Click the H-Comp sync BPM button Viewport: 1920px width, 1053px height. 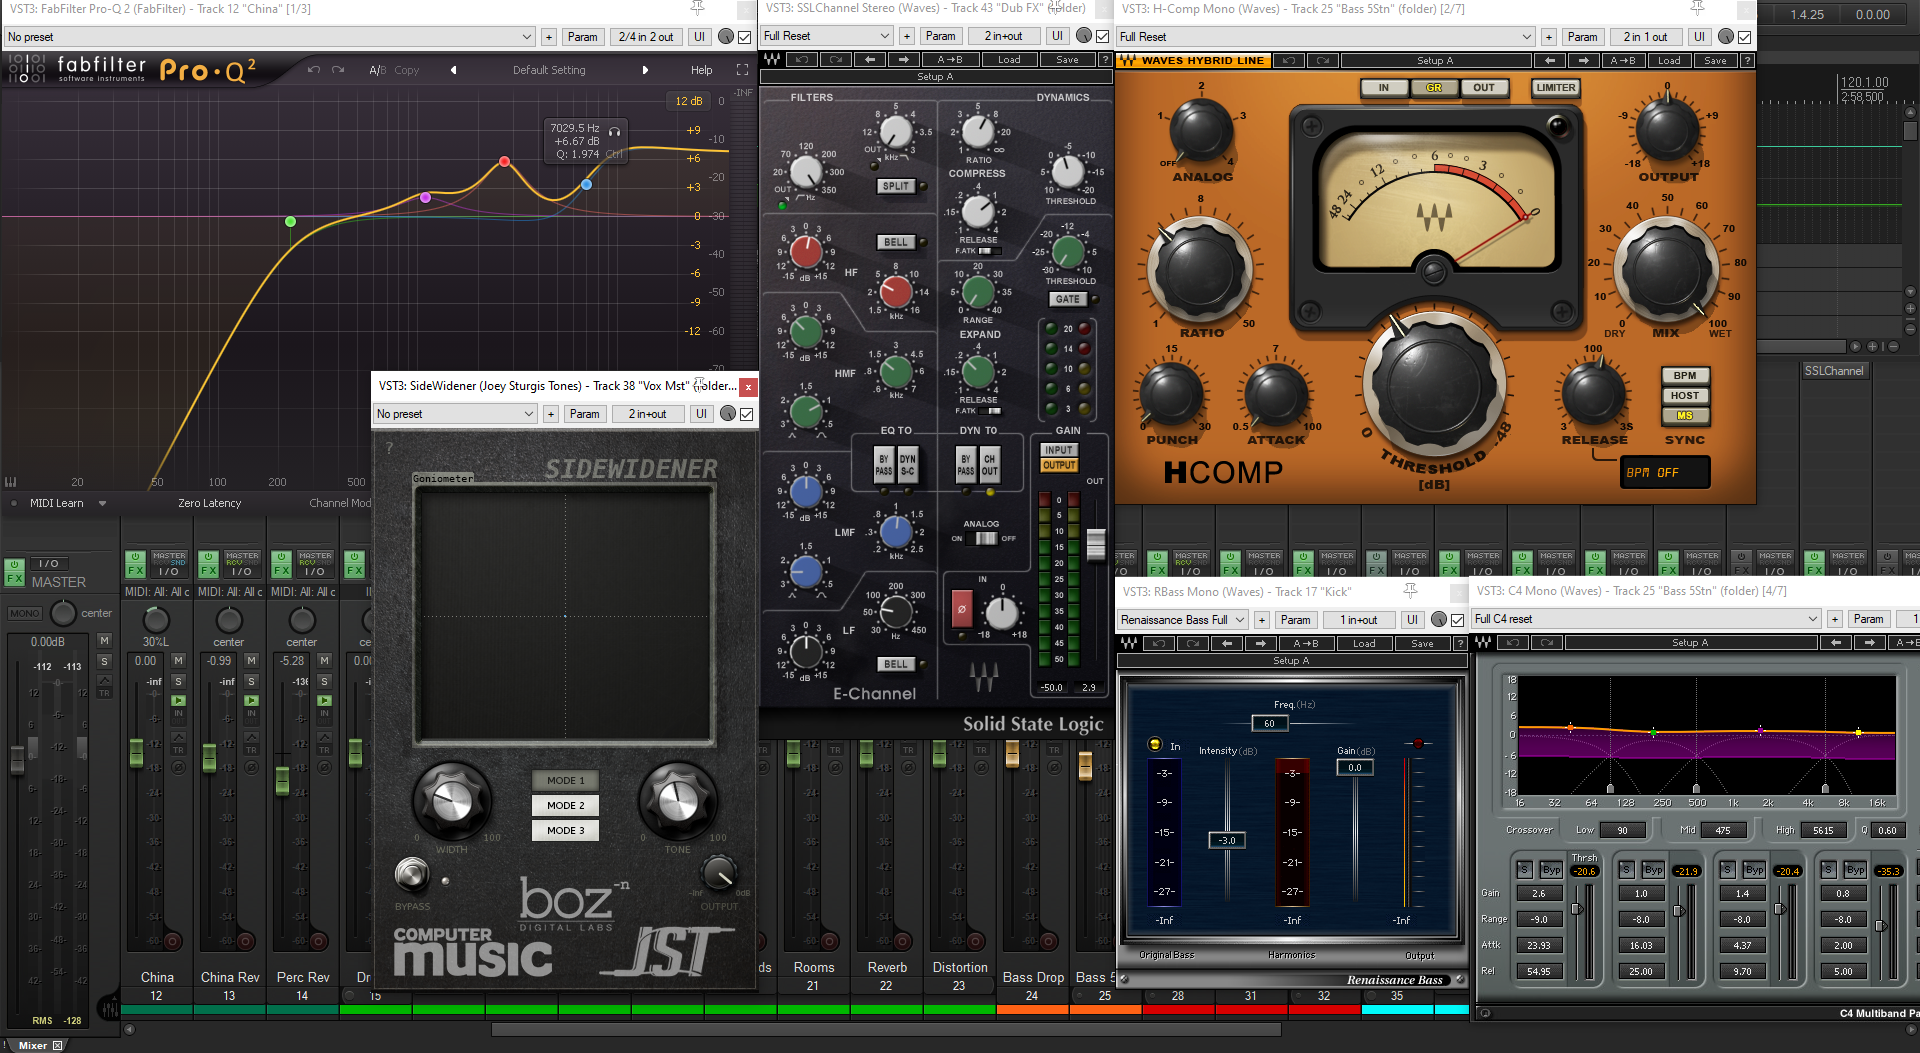pos(1685,376)
